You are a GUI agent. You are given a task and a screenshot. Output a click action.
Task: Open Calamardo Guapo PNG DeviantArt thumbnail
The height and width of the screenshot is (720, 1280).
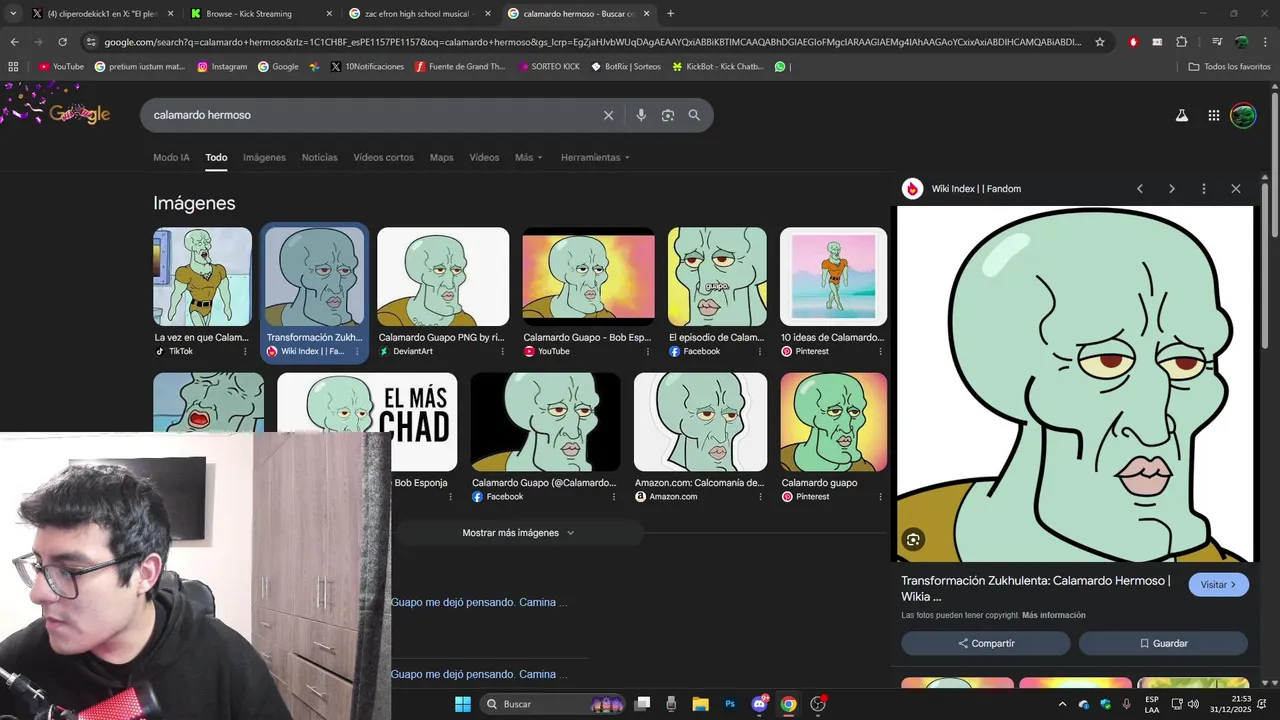[x=443, y=277]
